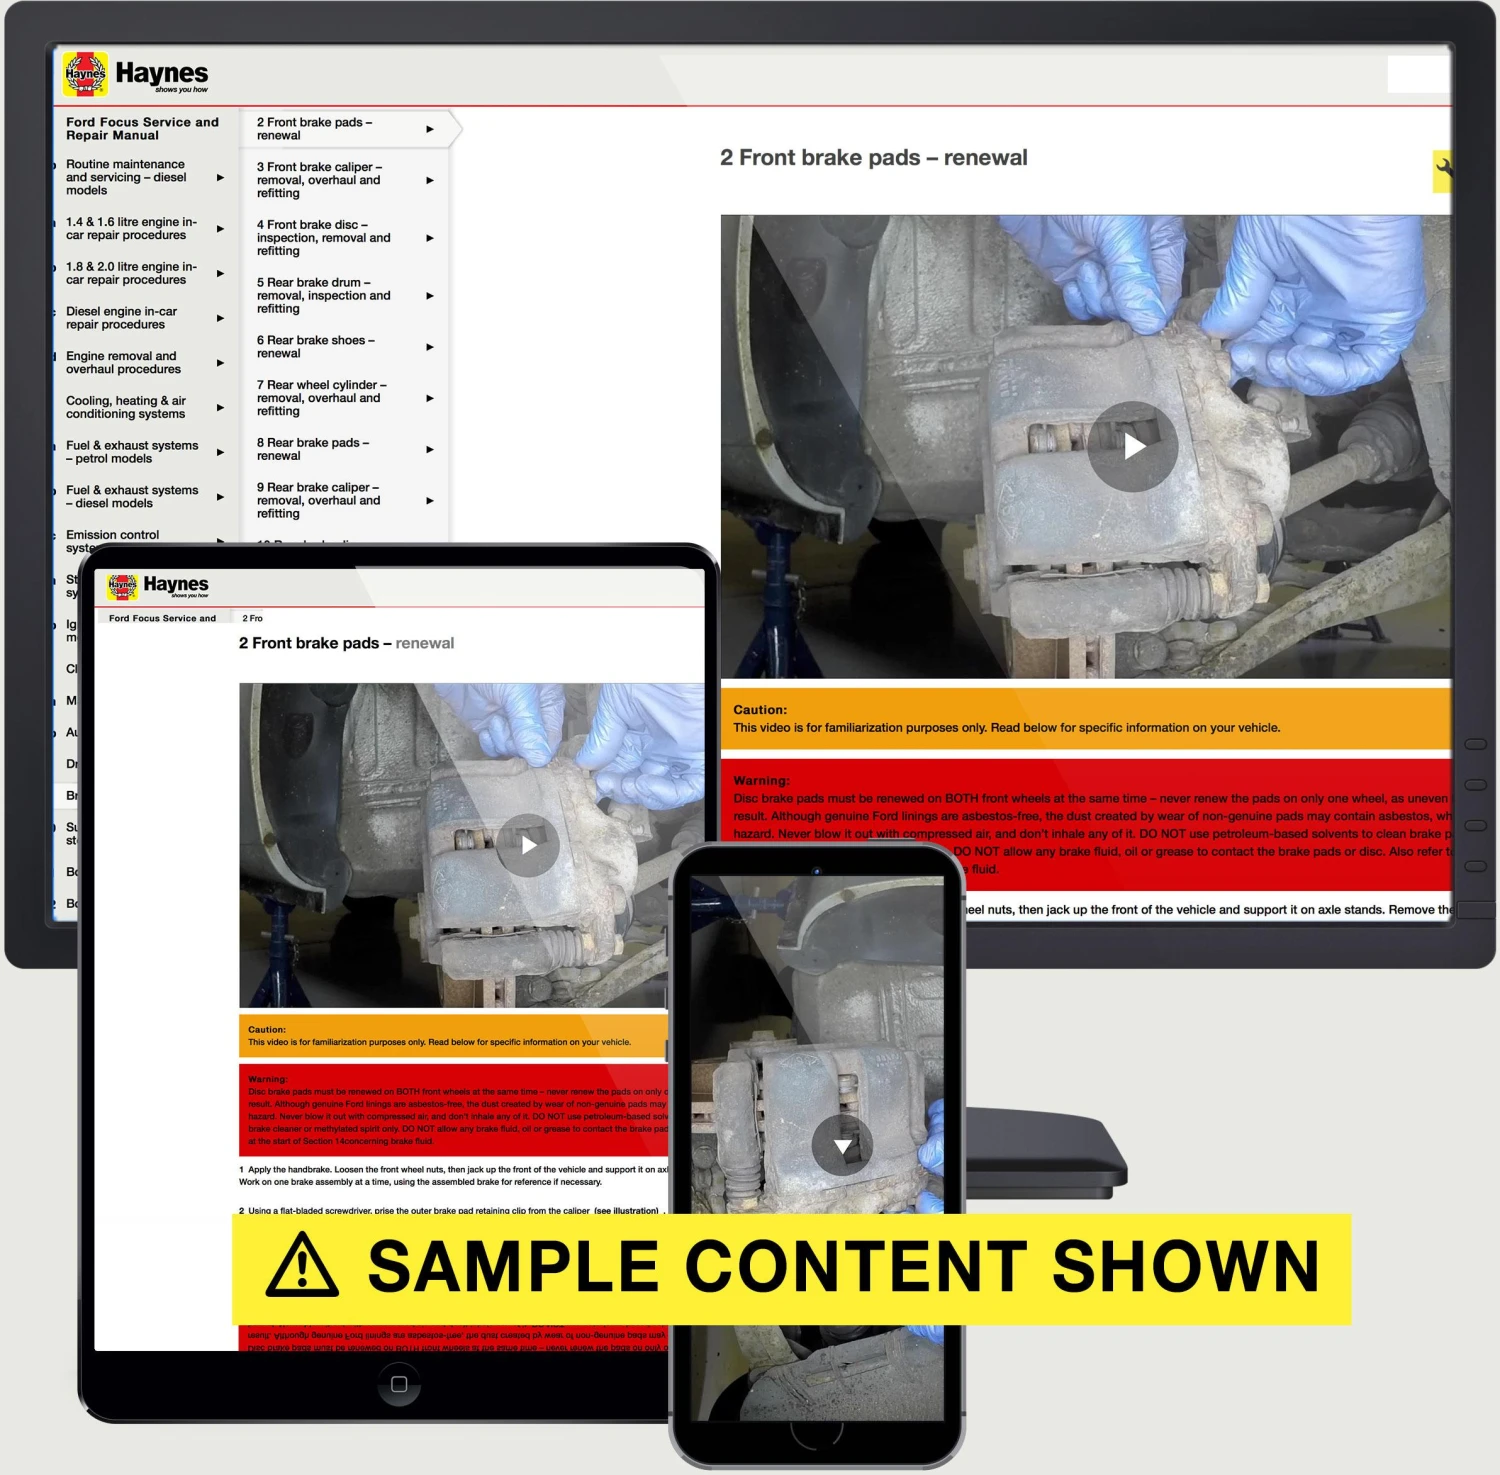The image size is (1500, 1475).
Task: Click the yellow wrench icon at right edge
Action: click(x=1442, y=171)
